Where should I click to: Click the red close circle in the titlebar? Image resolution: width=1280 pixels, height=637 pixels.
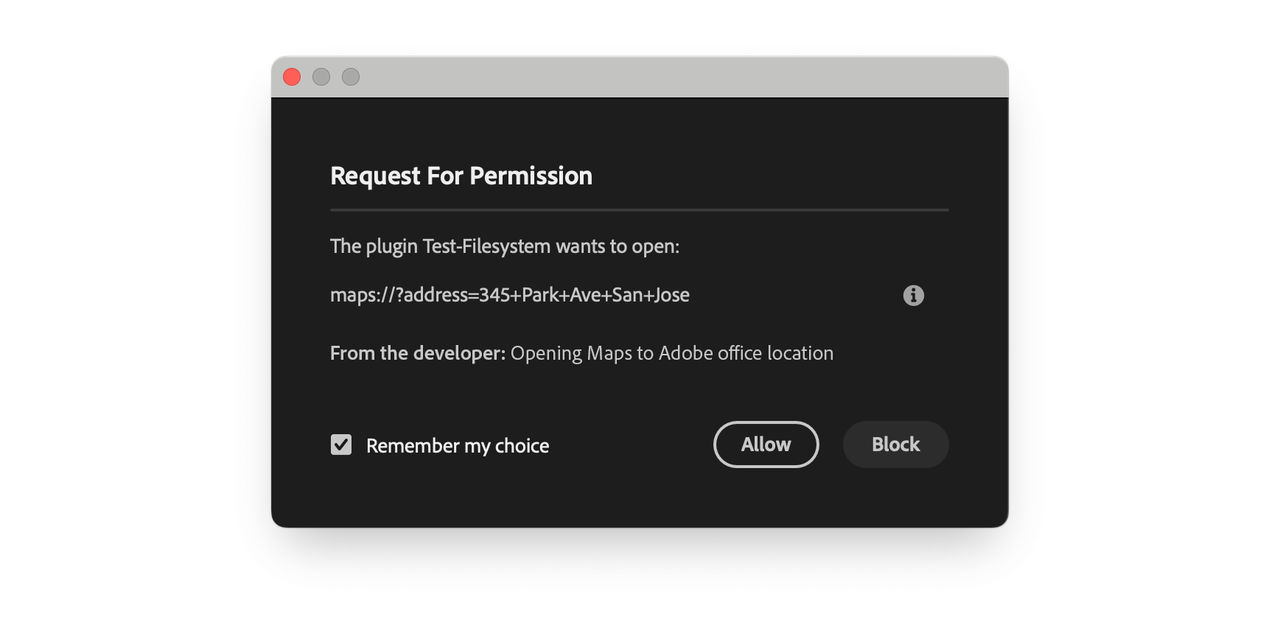(x=291, y=76)
